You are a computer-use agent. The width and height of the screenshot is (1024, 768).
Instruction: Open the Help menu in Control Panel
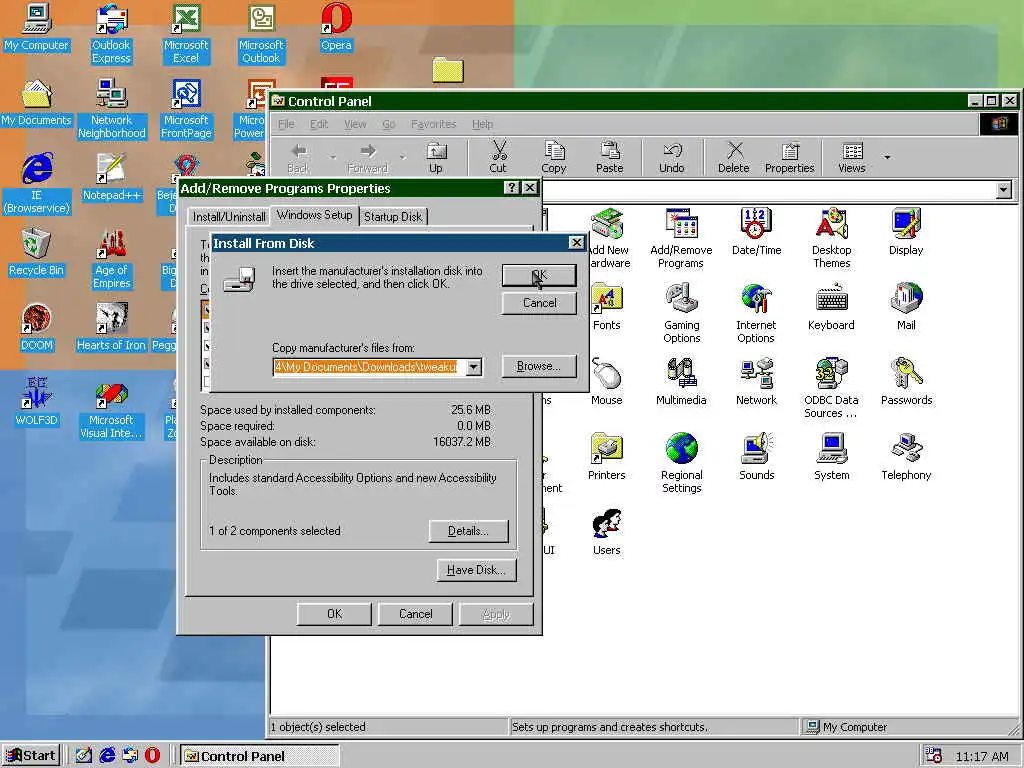(483, 124)
